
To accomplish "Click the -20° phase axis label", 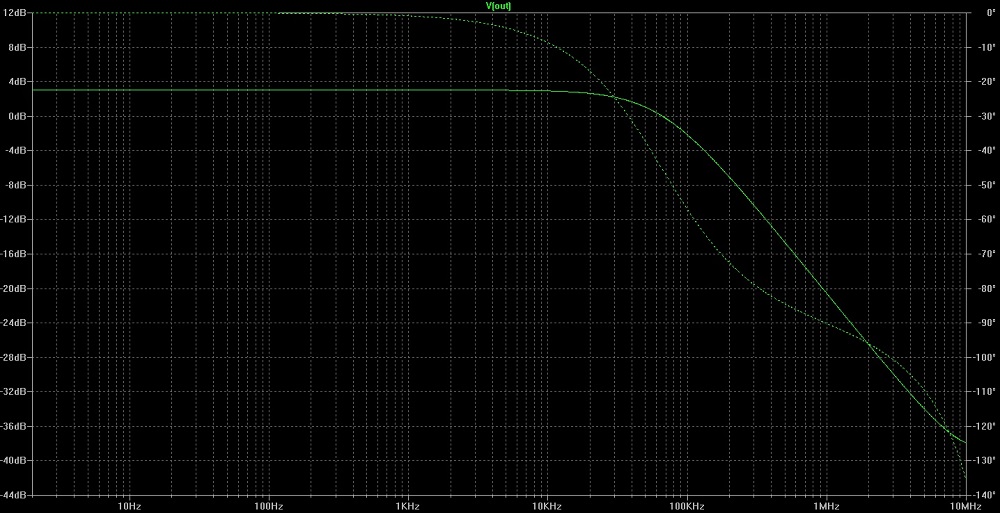I will 987,82.
